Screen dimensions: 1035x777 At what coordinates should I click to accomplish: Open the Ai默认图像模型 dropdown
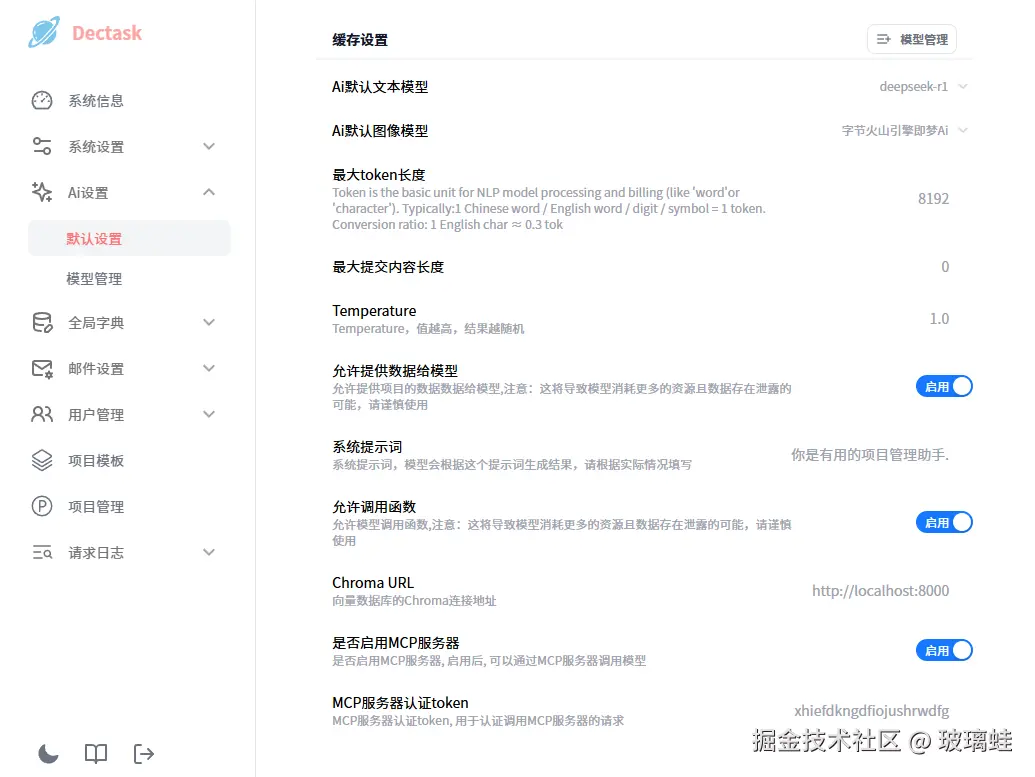(x=904, y=130)
